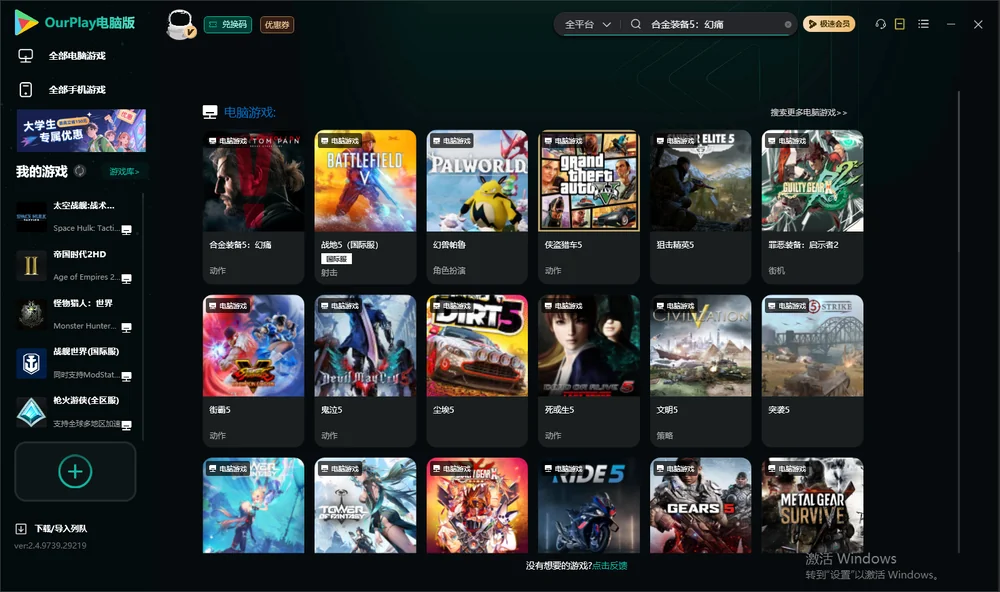
Task: Select 太空战舰:战术 in my games list
Action: (77, 217)
